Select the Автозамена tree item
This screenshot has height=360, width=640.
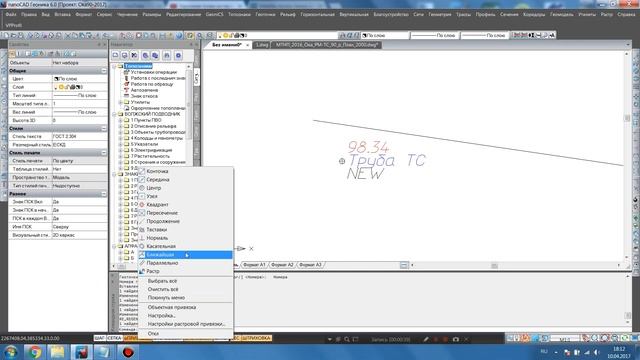(x=144, y=90)
